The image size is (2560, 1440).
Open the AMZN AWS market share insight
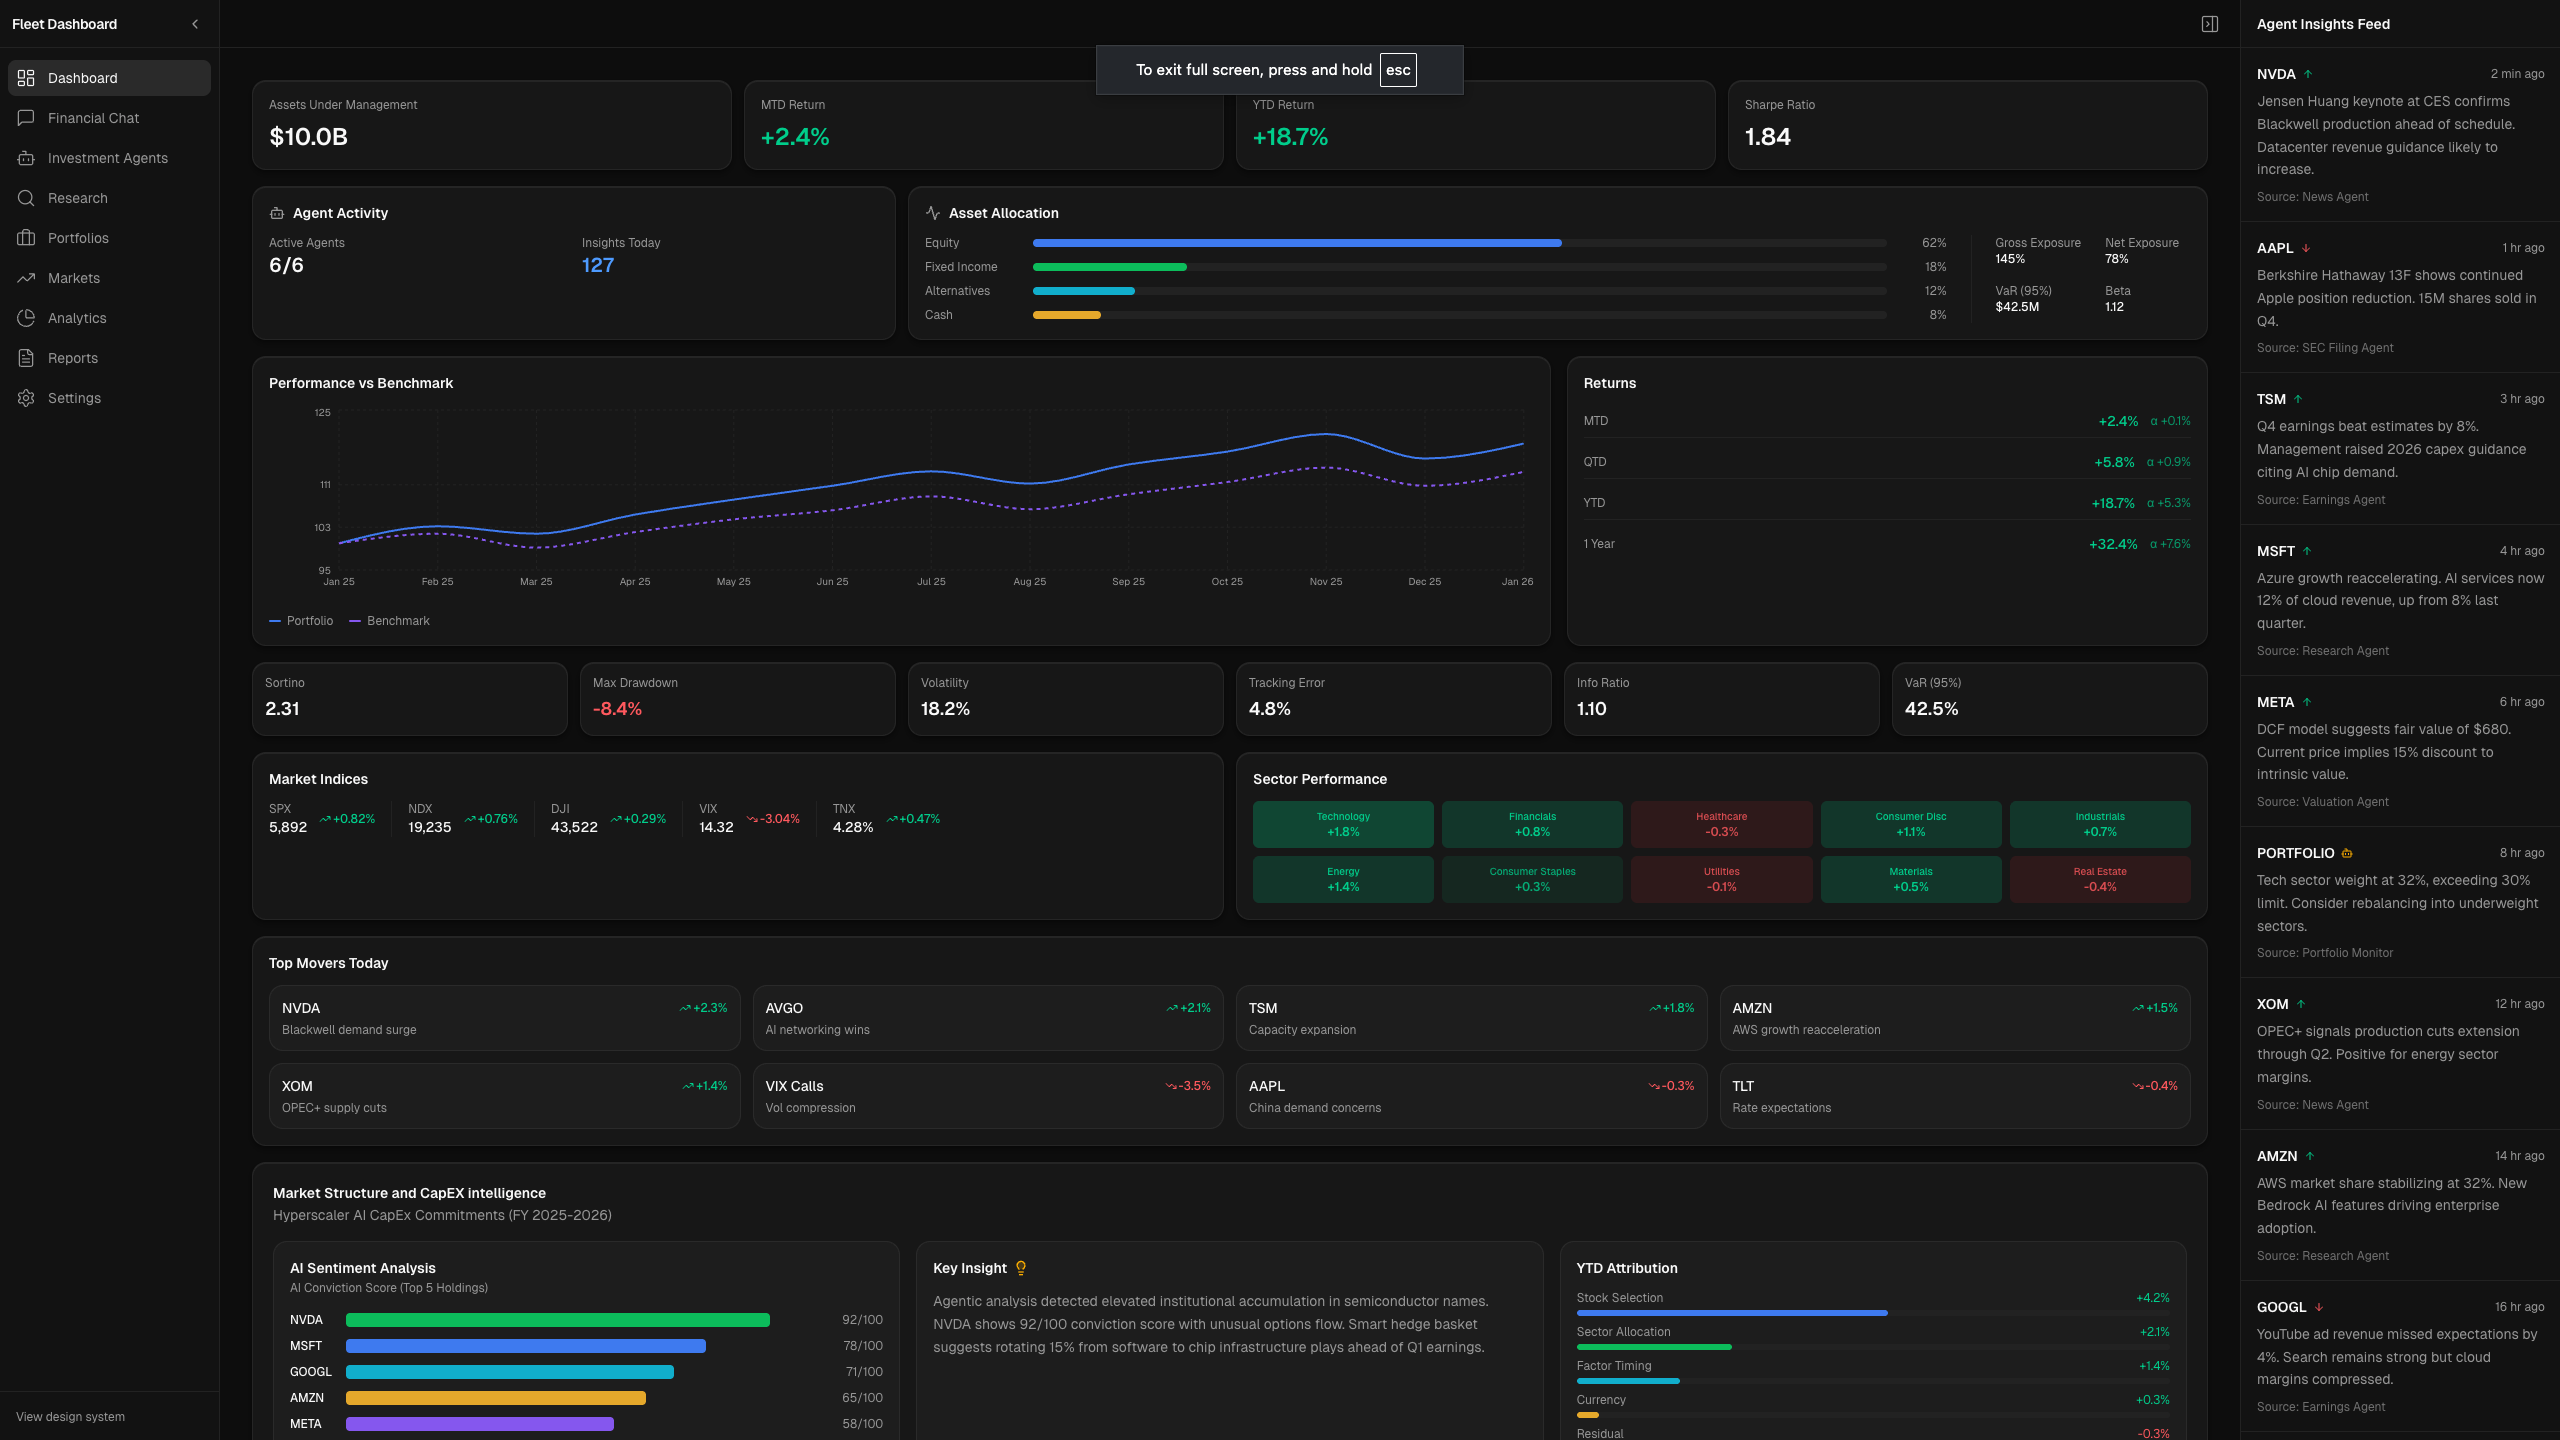tap(2400, 1205)
